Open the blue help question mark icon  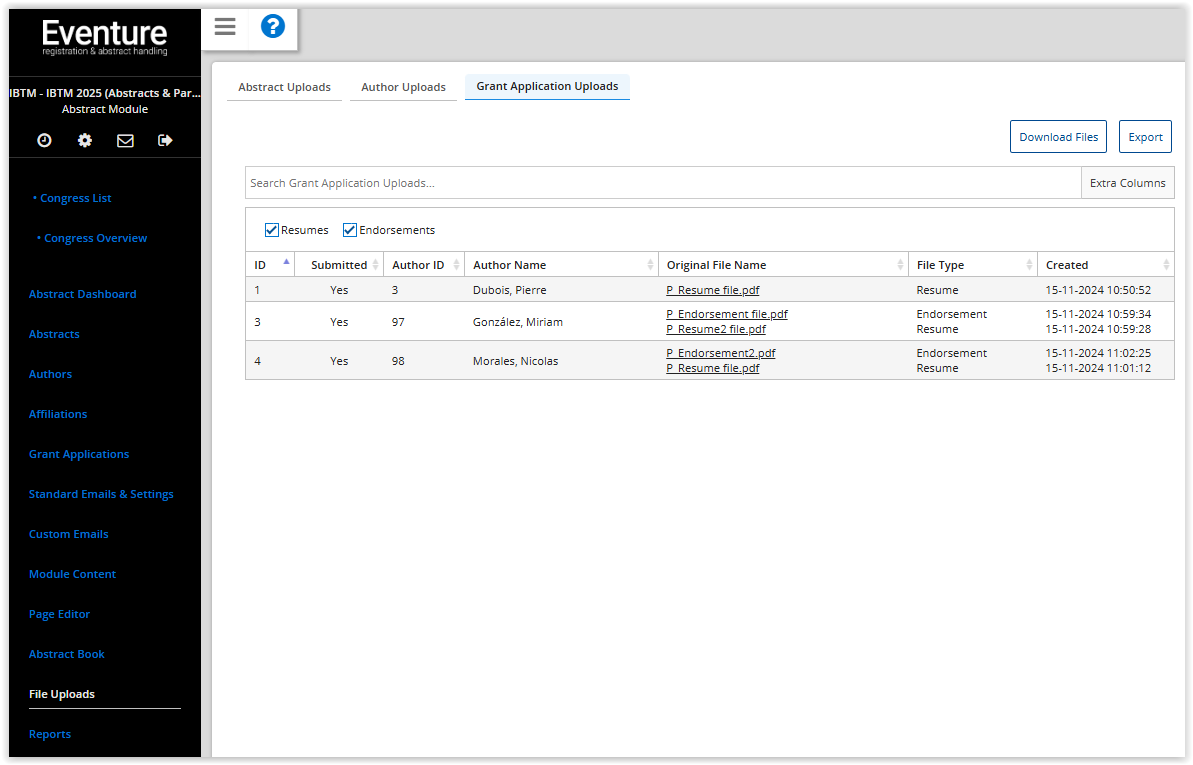[x=272, y=27]
